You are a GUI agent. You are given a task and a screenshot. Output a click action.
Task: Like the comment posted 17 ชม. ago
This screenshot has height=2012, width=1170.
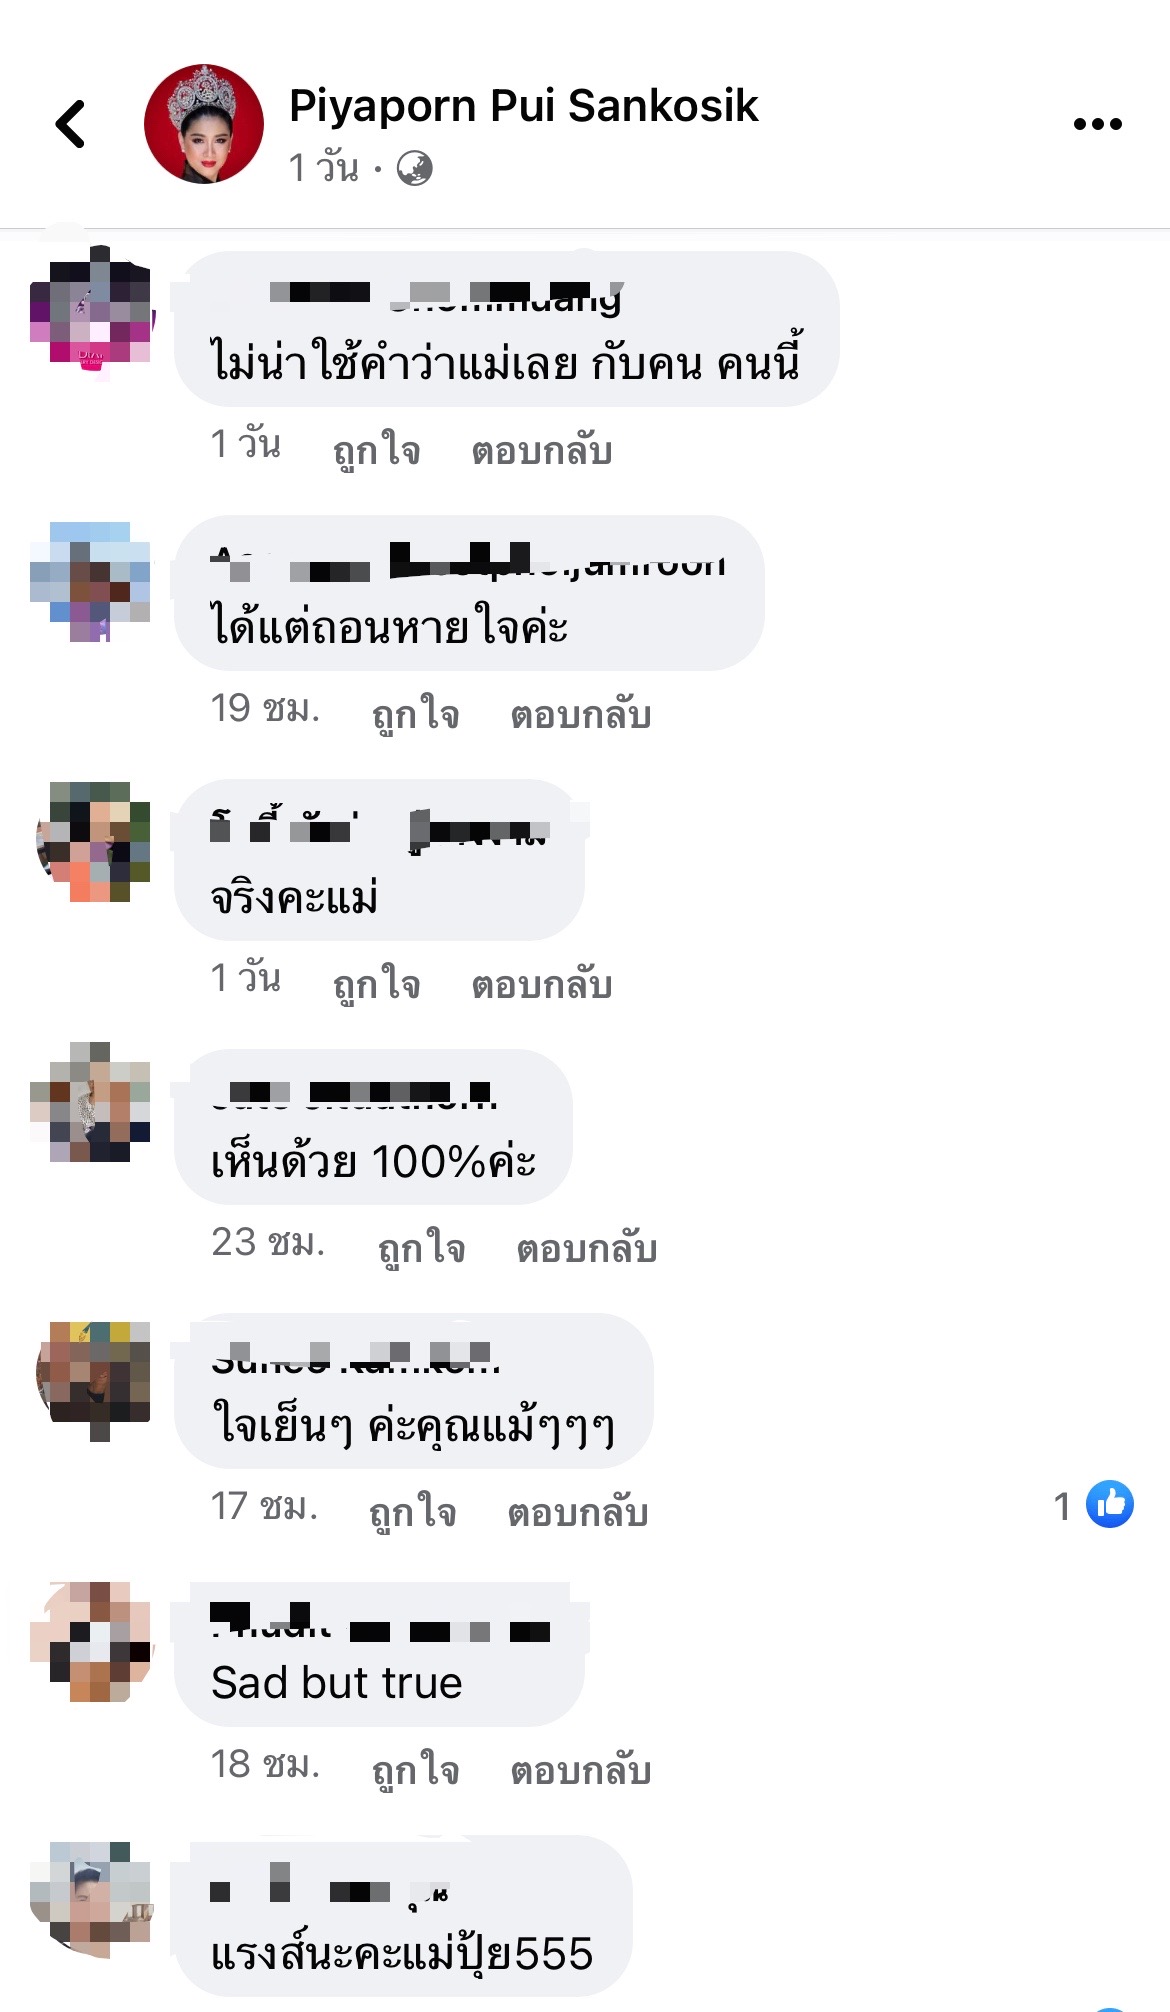click(412, 1512)
